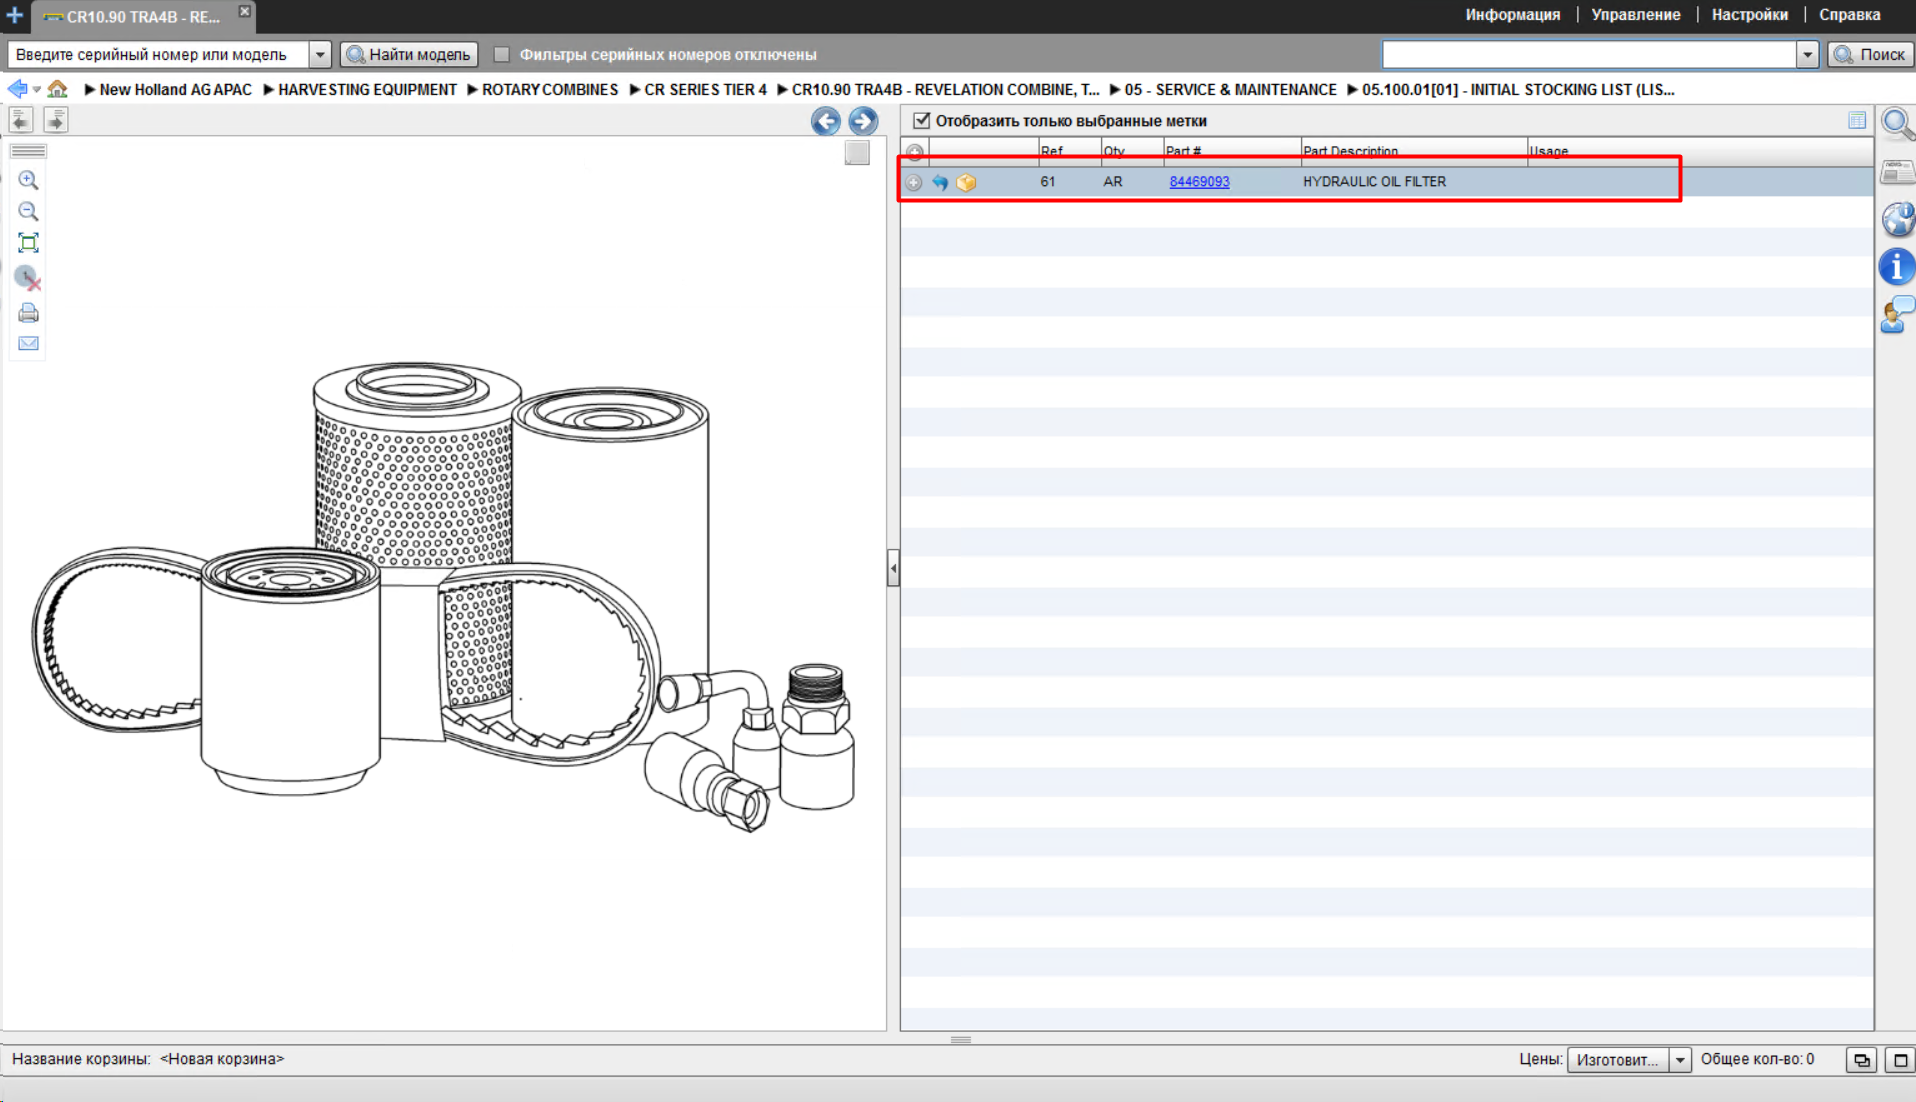Click part number link 84469093
Viewport: 1916px width, 1102px height.
(x=1199, y=182)
